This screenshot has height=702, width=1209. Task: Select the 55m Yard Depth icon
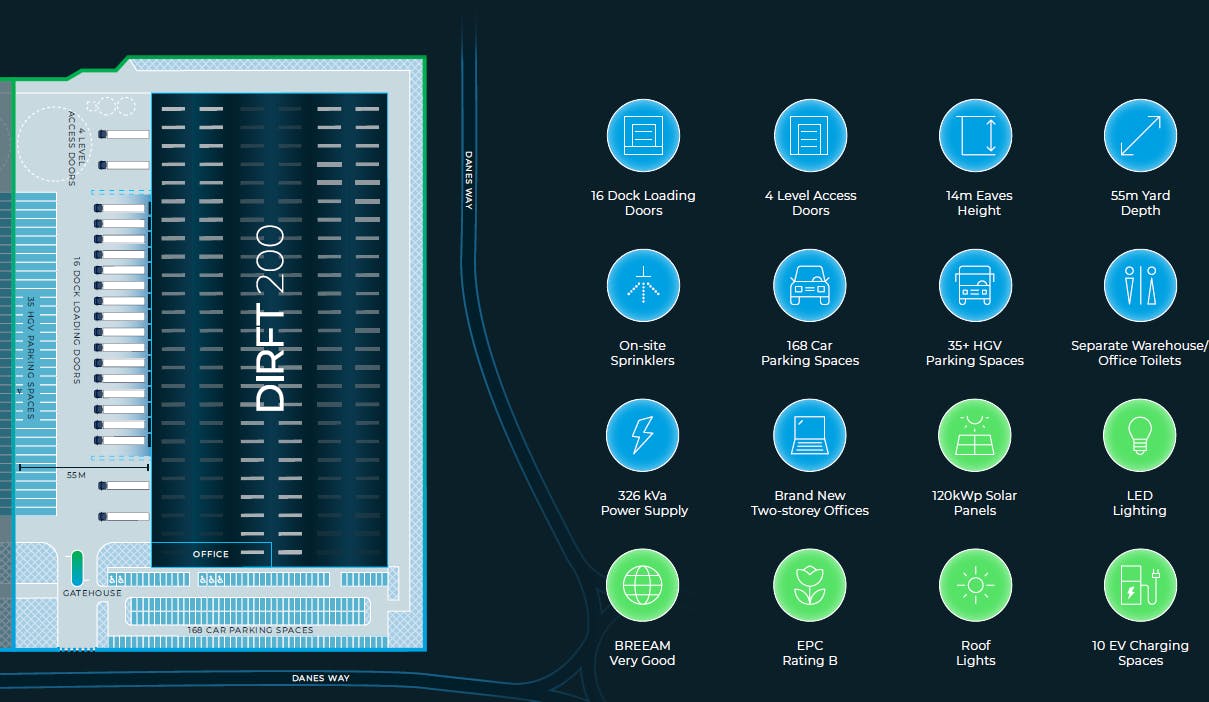1140,136
